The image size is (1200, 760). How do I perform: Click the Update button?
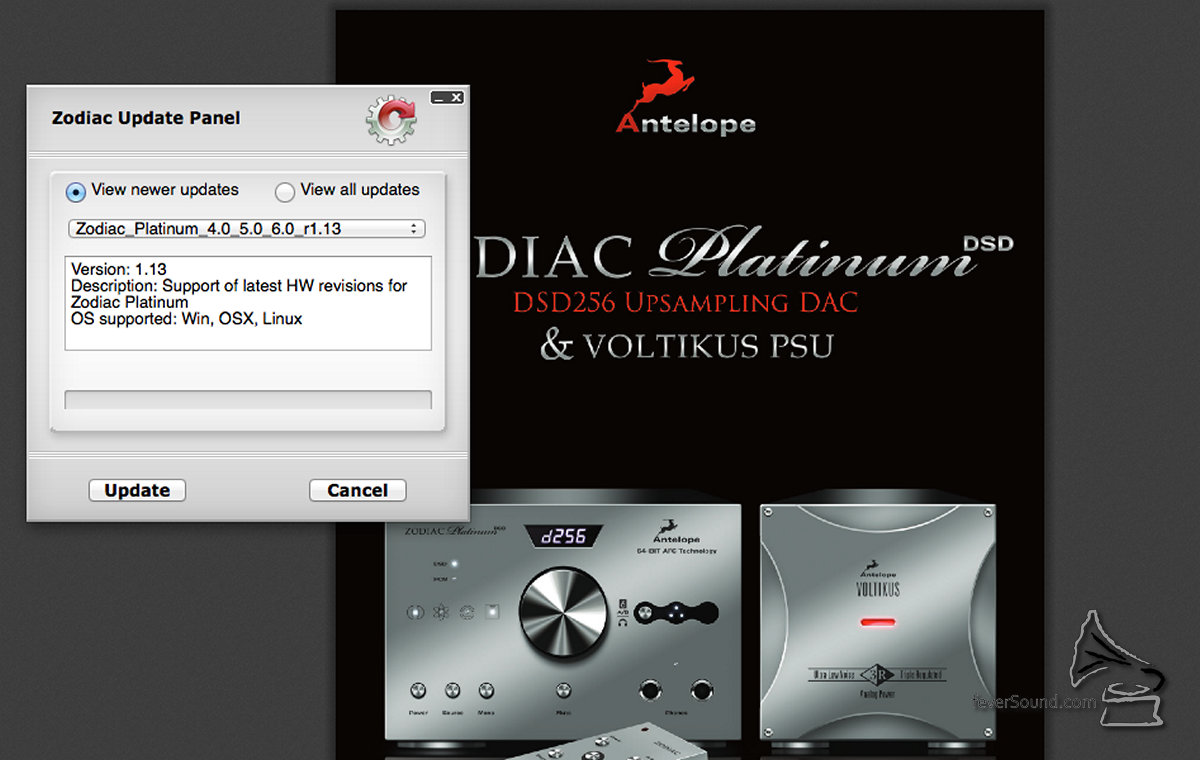click(137, 490)
